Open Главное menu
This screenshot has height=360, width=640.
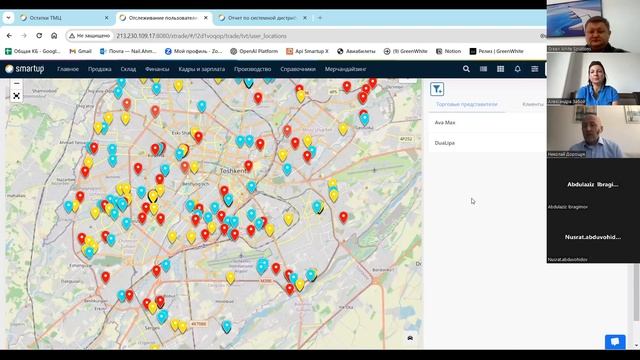click(68, 69)
